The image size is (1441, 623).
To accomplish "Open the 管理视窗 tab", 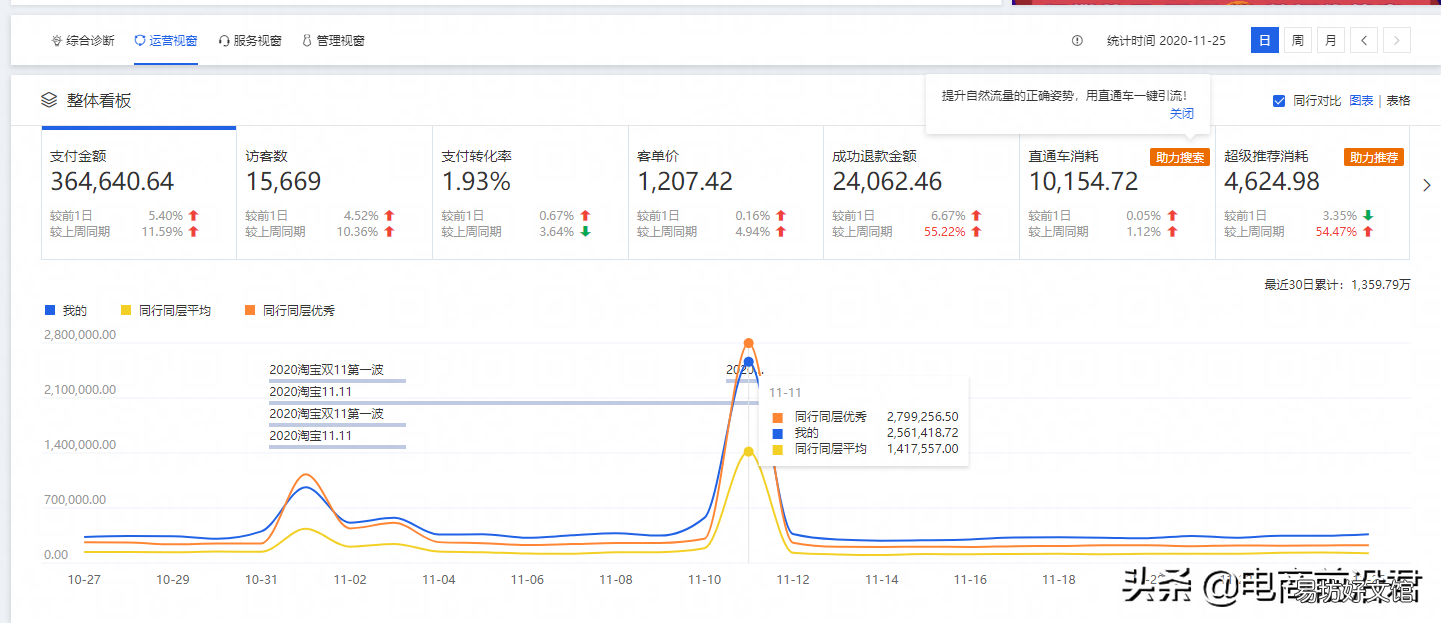I will (x=333, y=41).
